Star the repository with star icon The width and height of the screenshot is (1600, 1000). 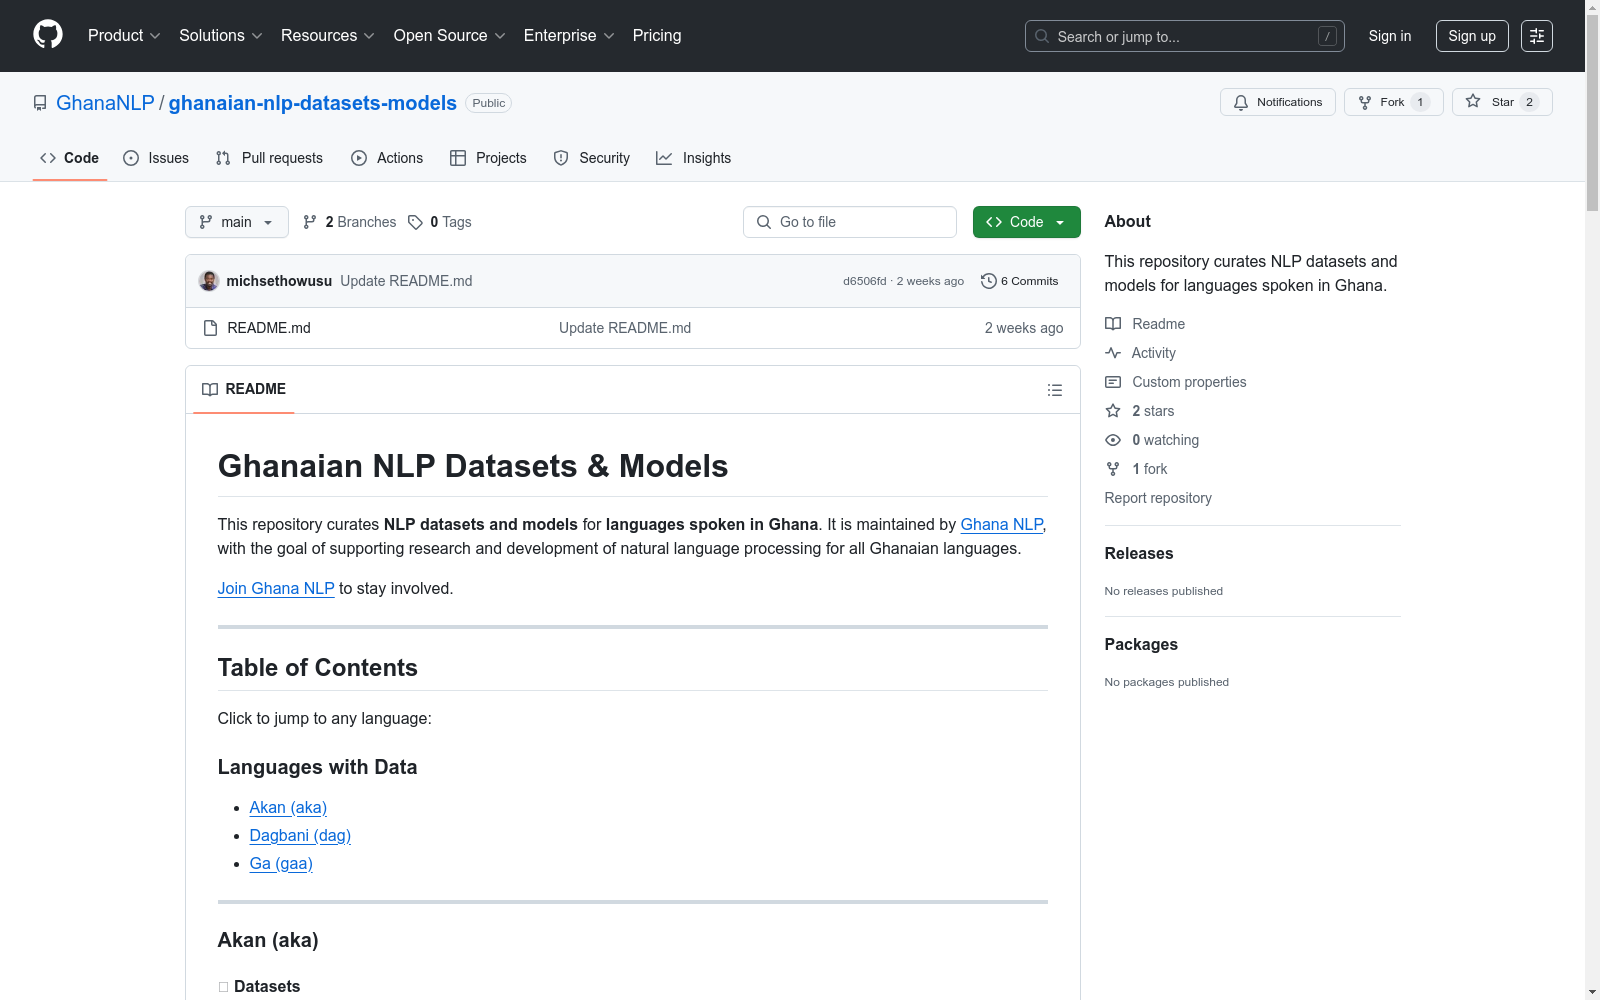(x=1473, y=101)
